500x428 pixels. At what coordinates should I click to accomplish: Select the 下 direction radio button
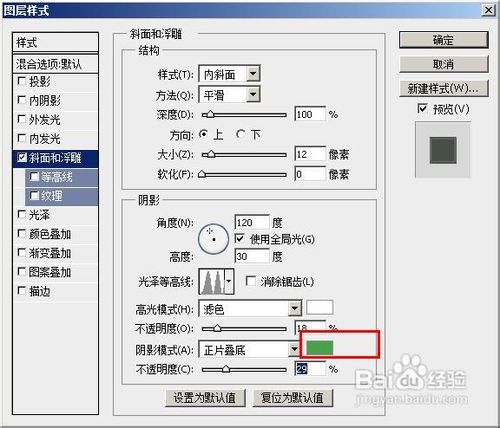[x=241, y=135]
